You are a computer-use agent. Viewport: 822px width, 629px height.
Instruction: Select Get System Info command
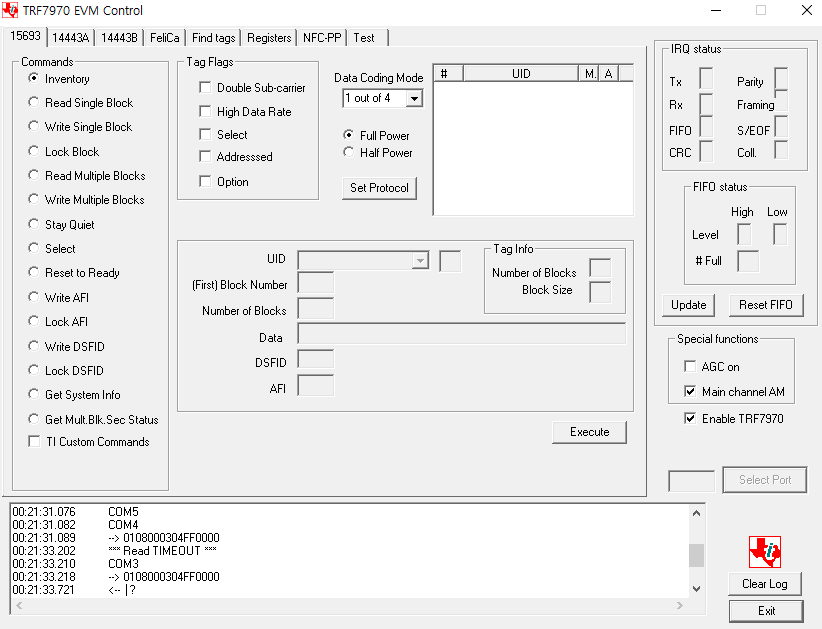point(34,394)
